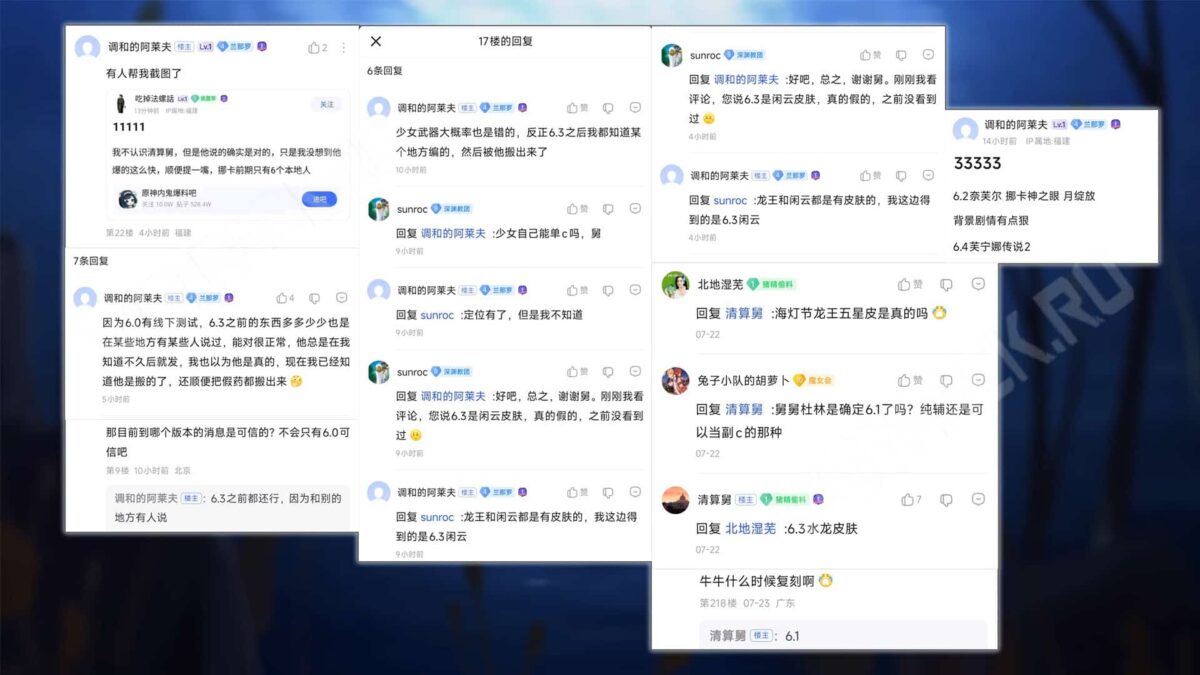Select the line "6.4芙宁娜传说2"
1200x675 pixels.
point(992,246)
